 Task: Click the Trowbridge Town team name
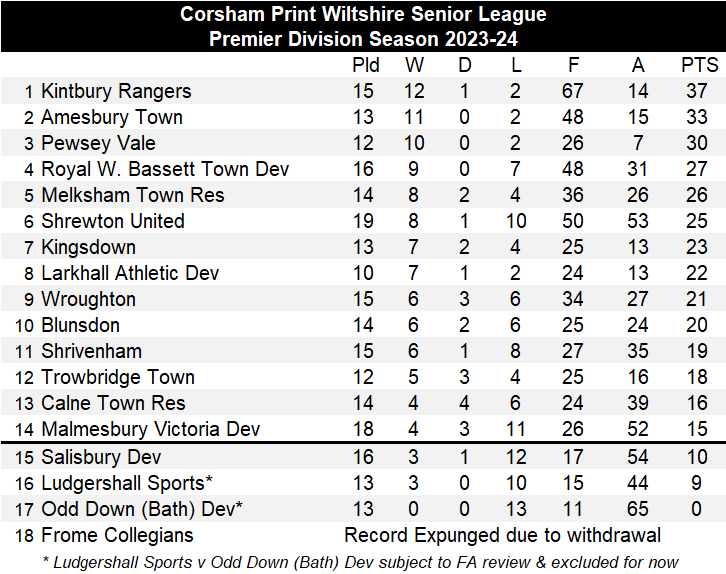118,377
